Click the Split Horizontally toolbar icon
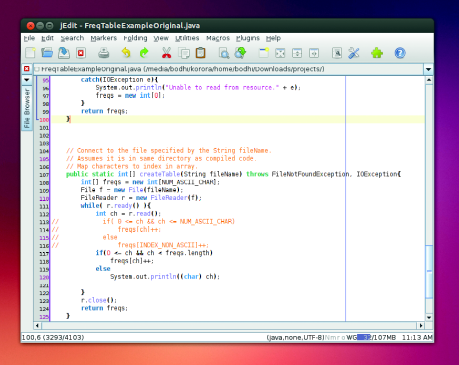The width and height of the screenshot is (459, 365). click(x=297, y=53)
